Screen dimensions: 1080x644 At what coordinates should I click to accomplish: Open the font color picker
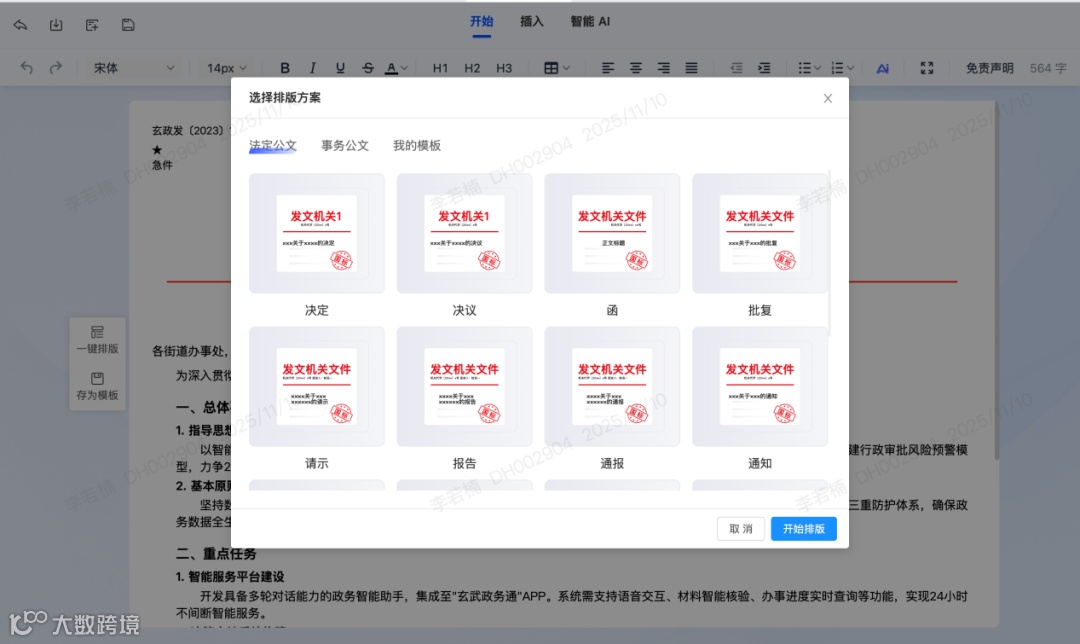(391, 67)
